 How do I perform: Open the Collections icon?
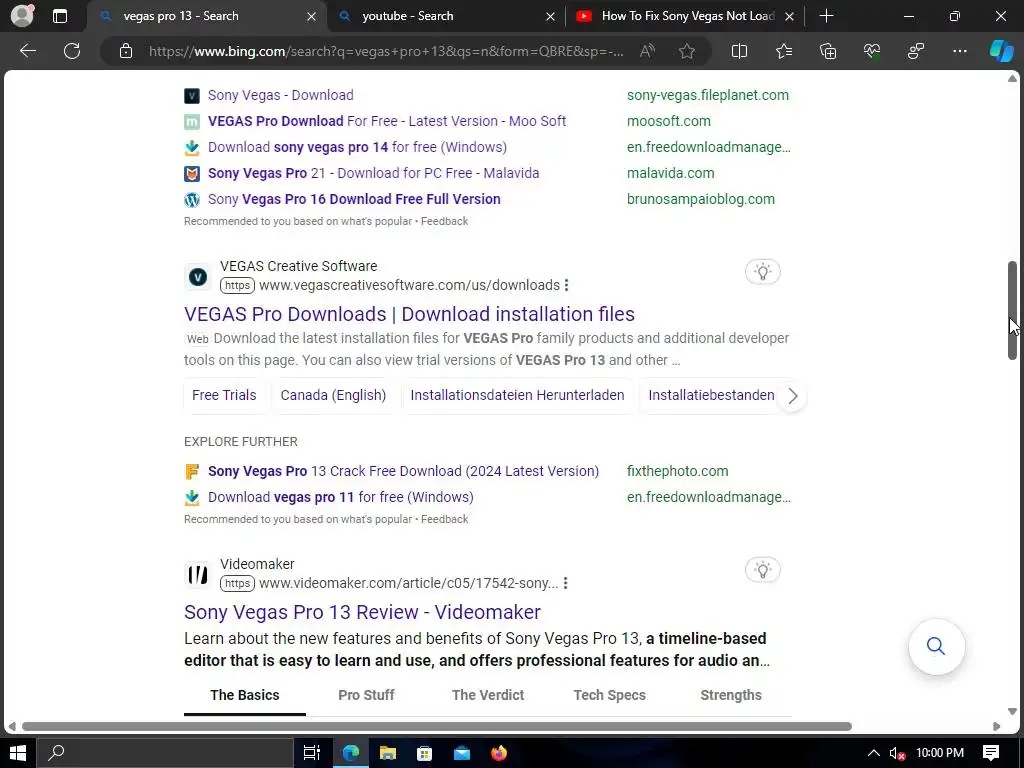828,51
